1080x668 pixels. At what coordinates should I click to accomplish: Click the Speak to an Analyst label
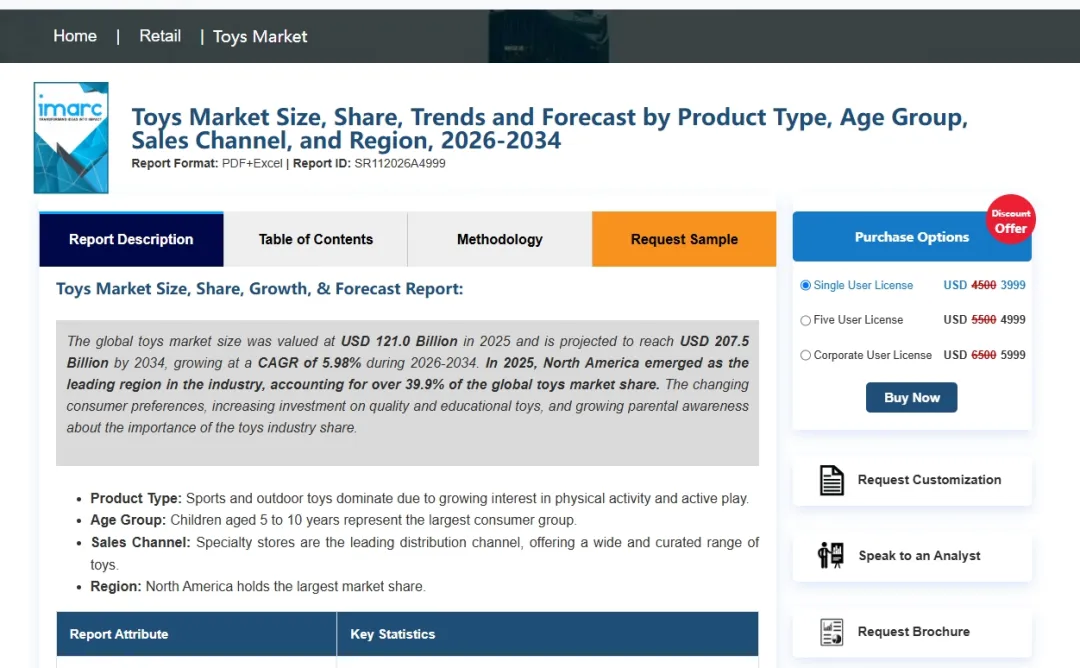click(x=919, y=556)
